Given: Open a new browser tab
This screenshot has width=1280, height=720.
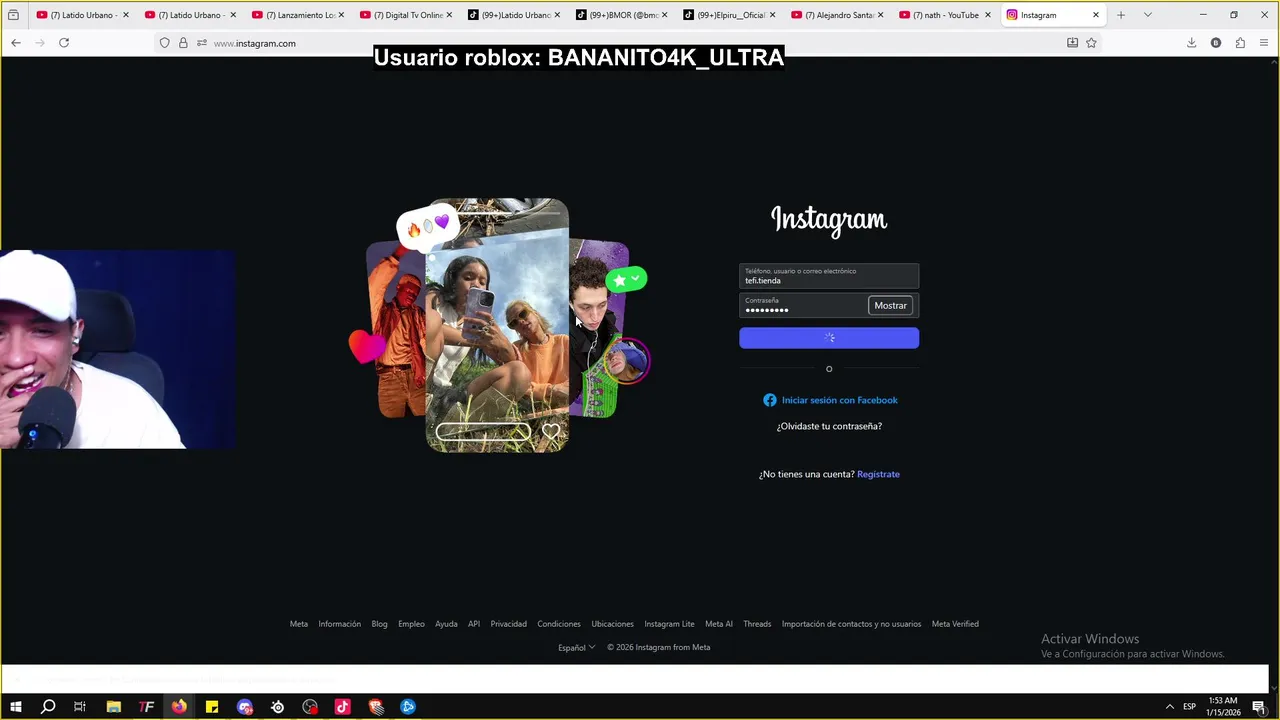Looking at the screenshot, I should point(1121,15).
